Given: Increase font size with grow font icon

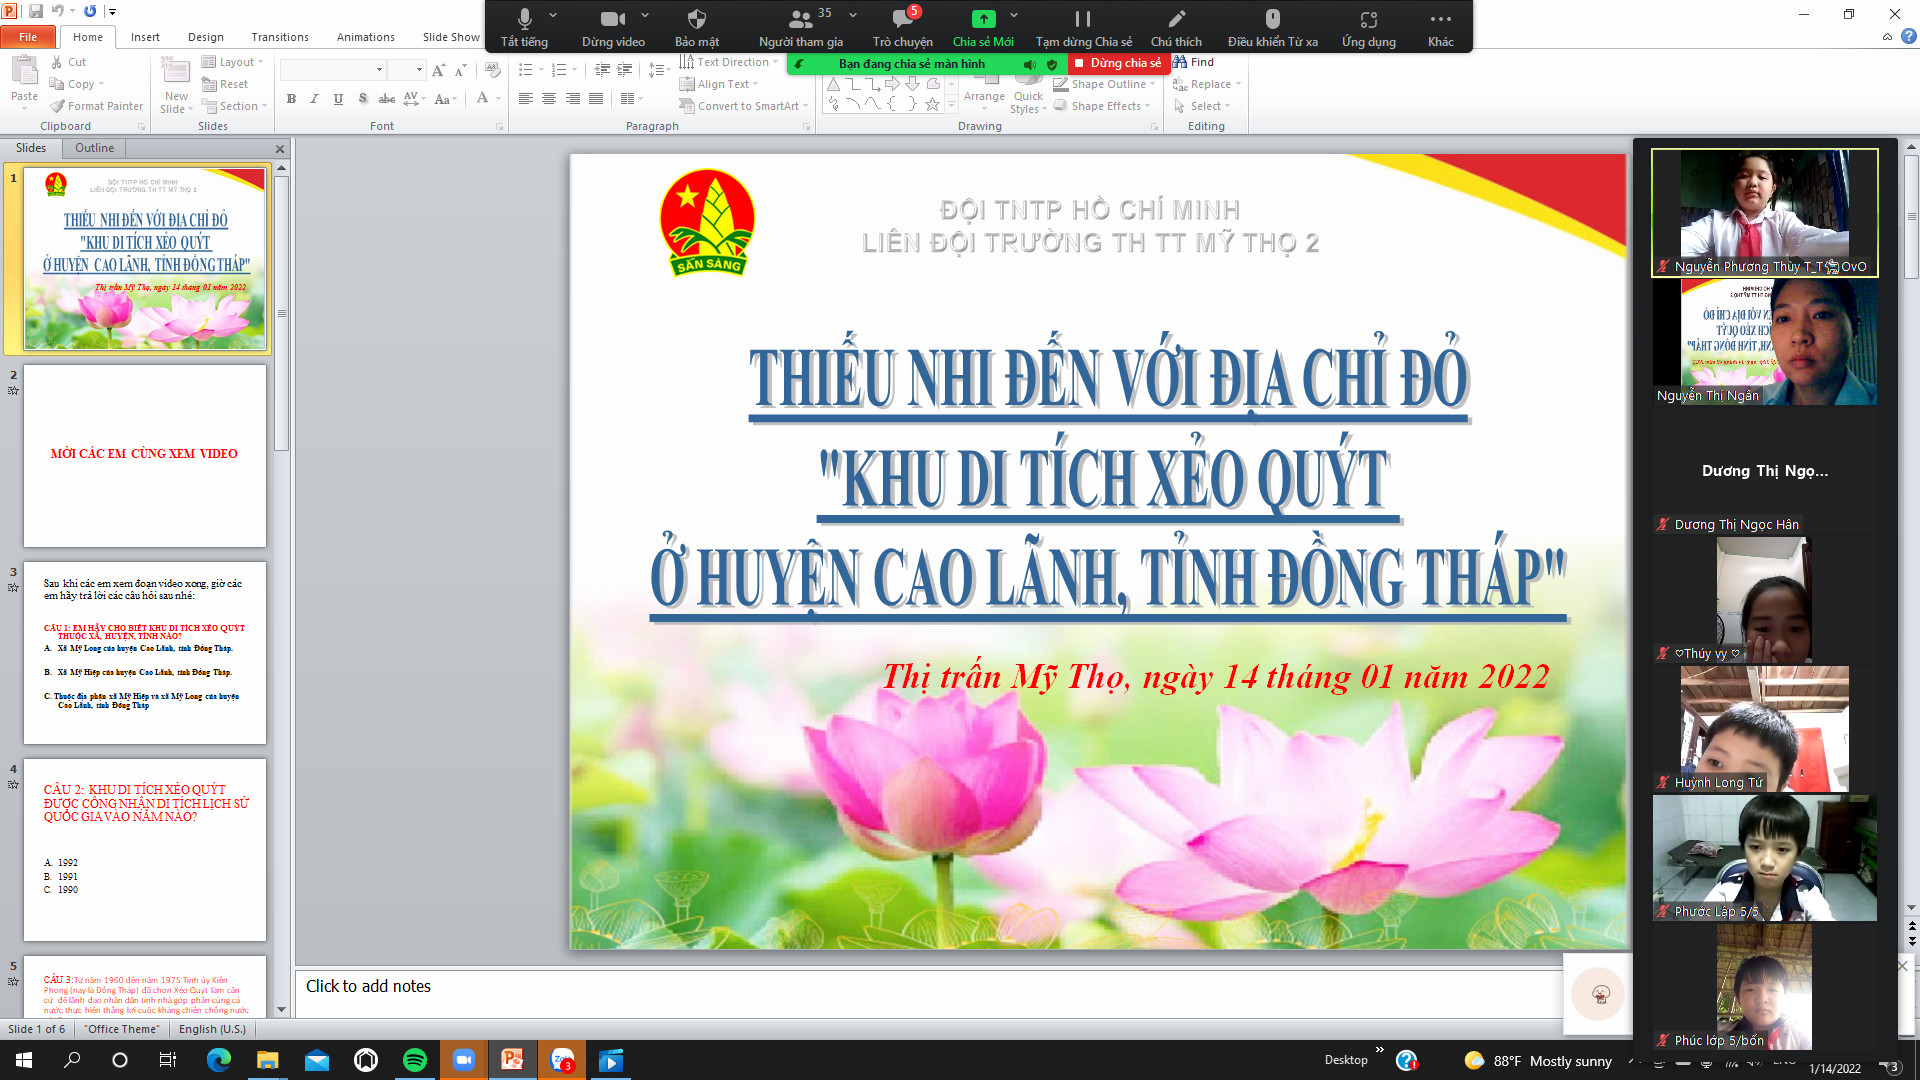Looking at the screenshot, I should click(438, 70).
